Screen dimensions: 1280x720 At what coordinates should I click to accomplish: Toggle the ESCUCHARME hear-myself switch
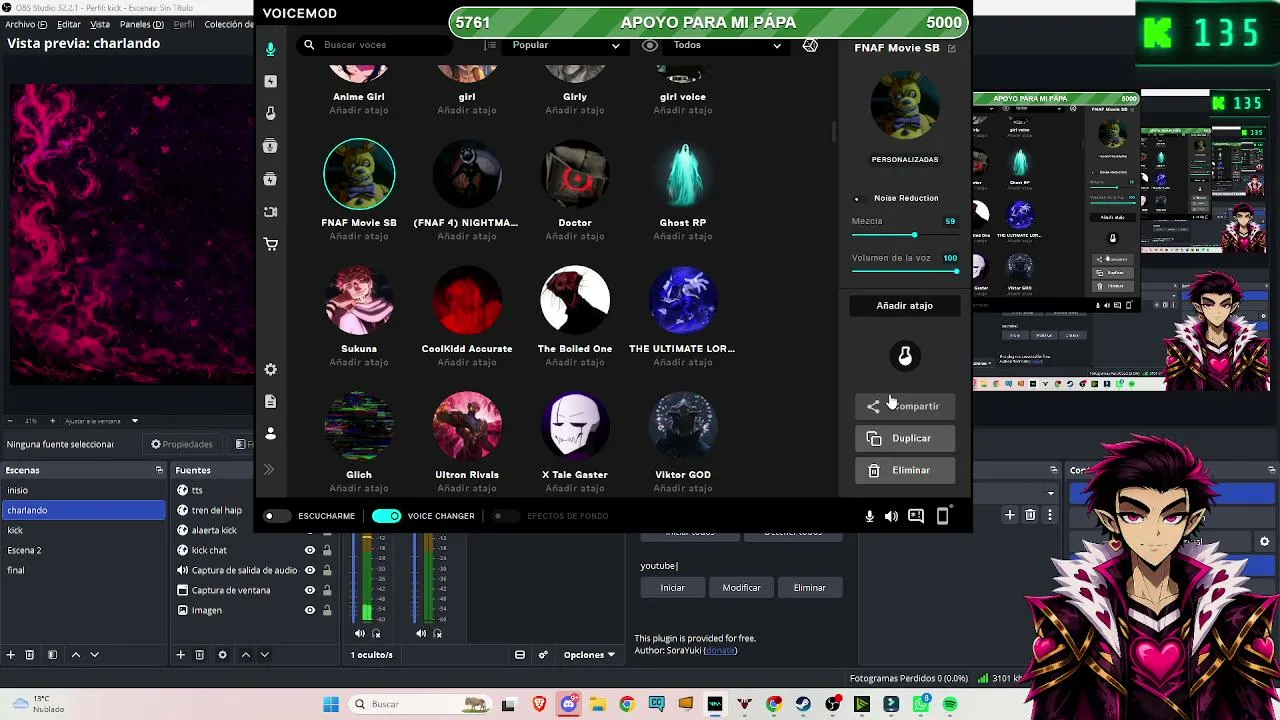coord(277,516)
